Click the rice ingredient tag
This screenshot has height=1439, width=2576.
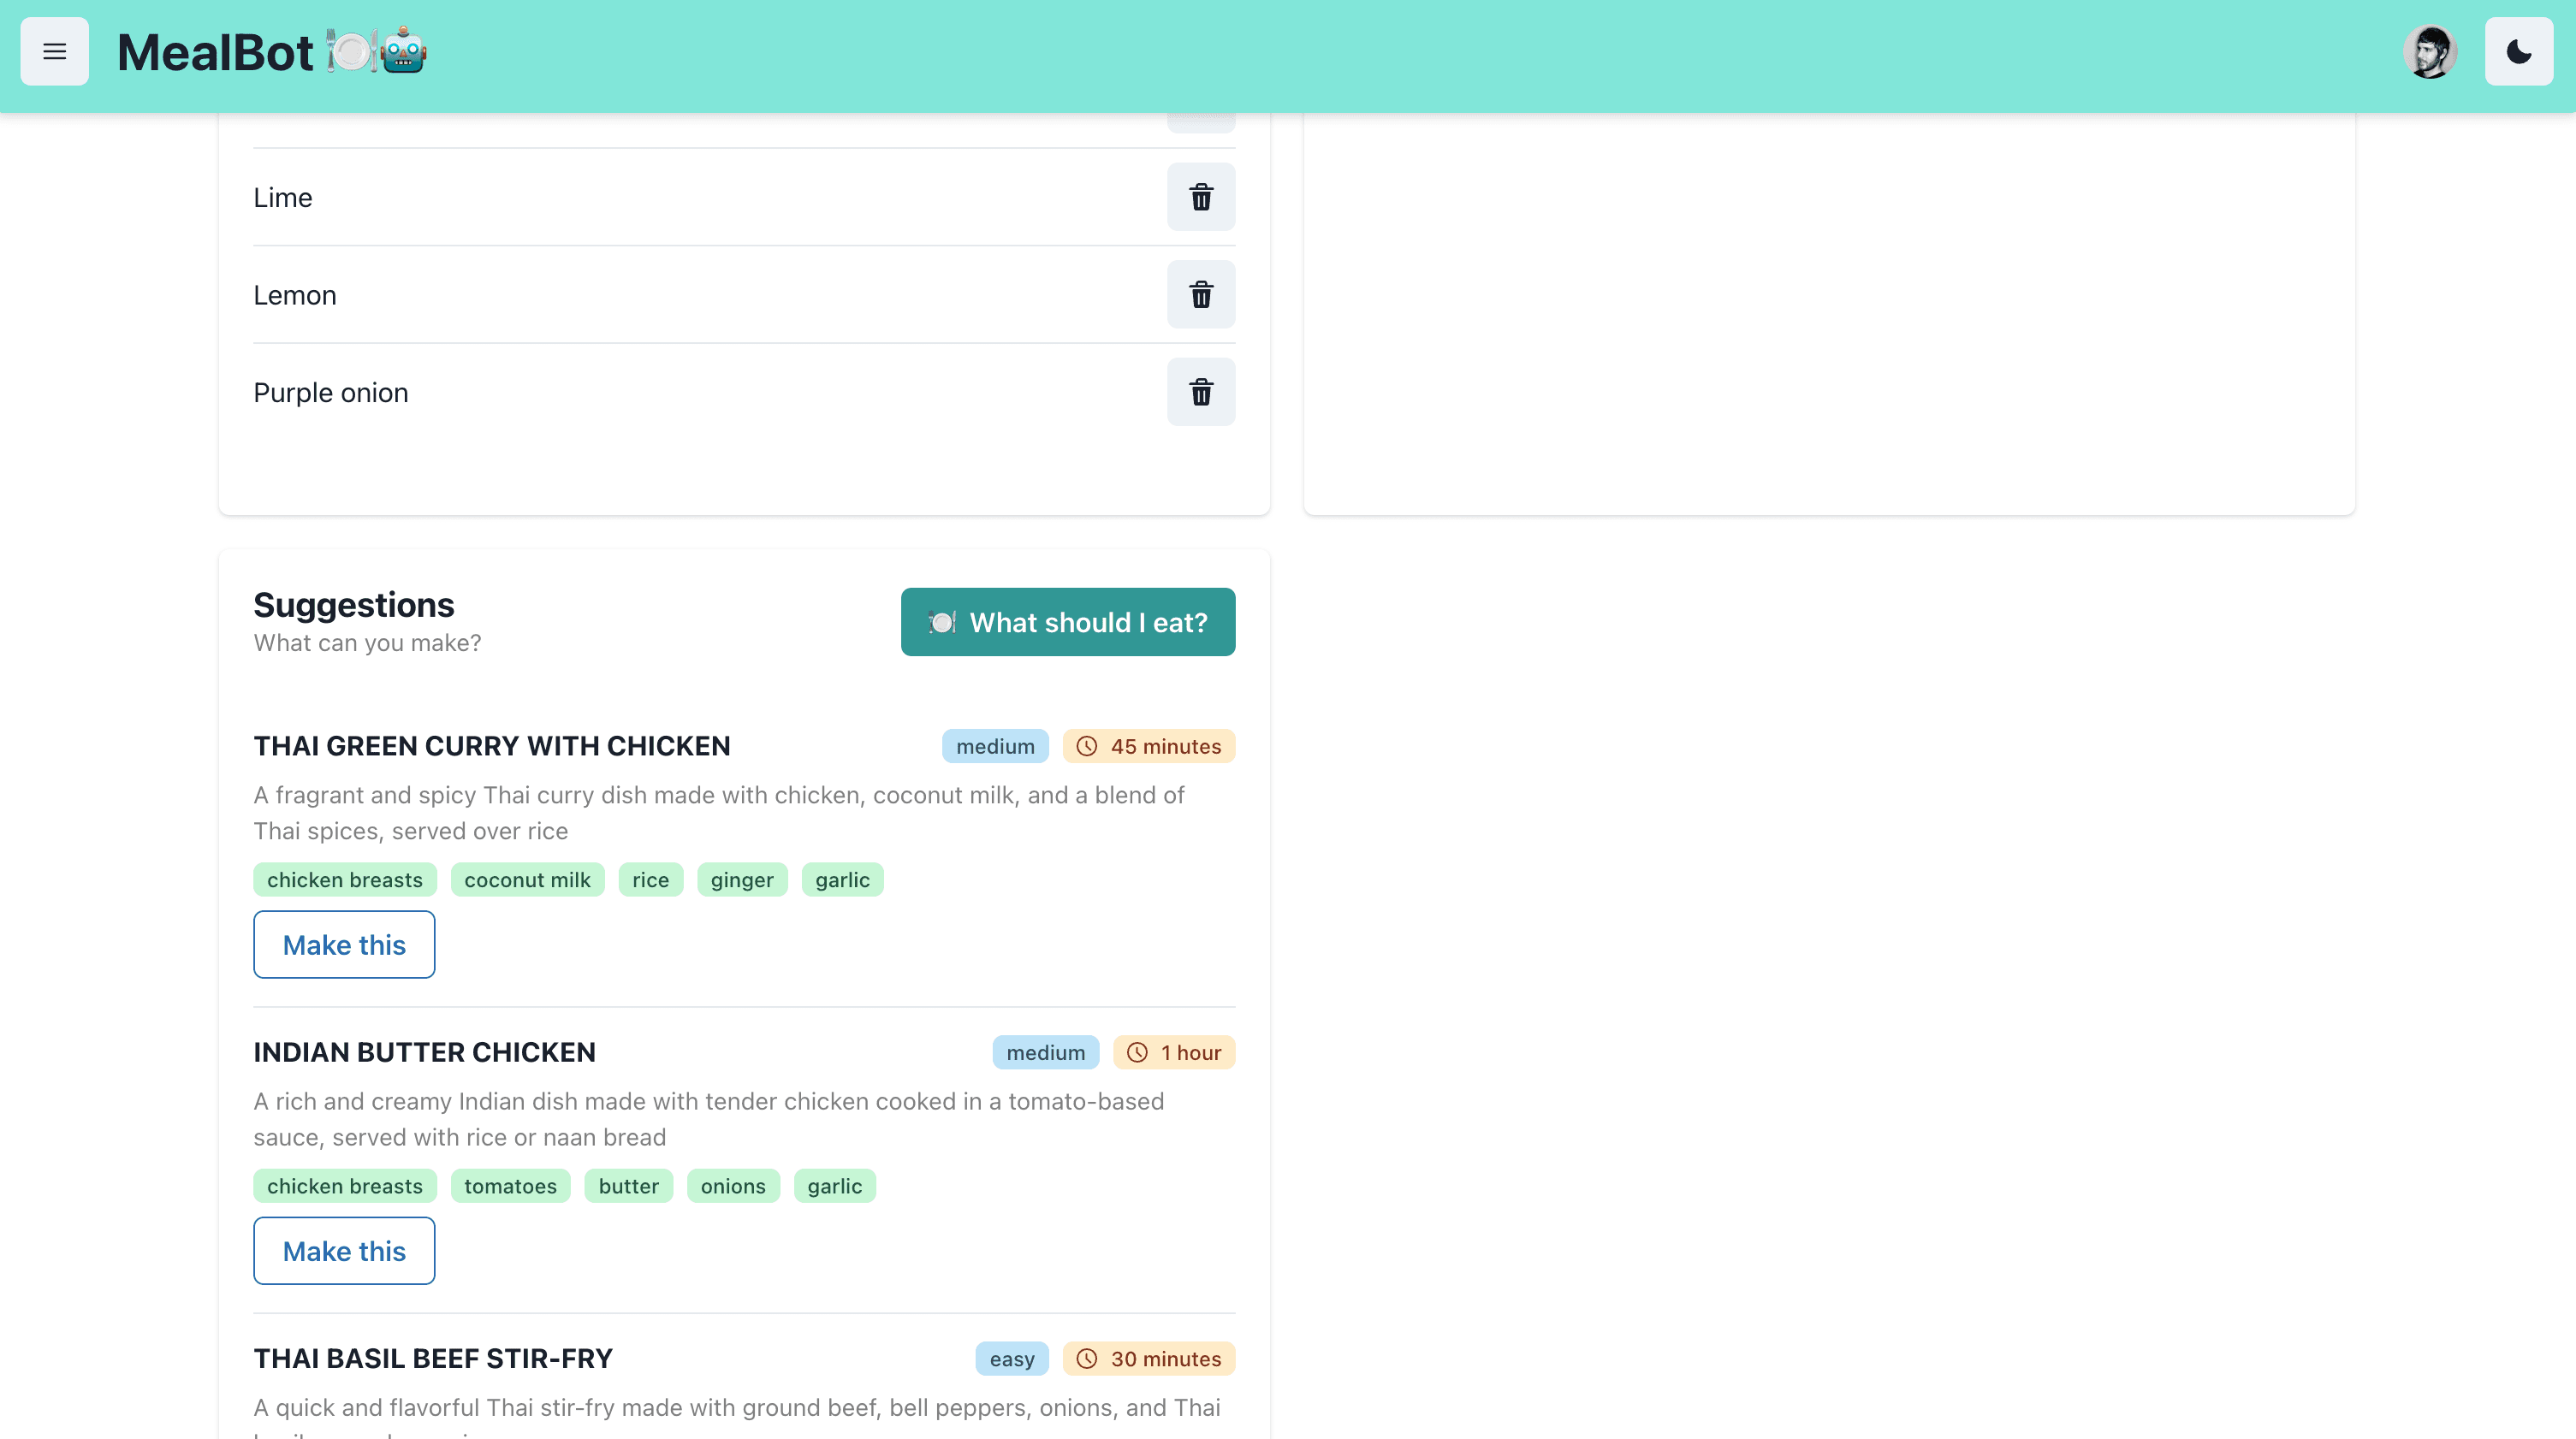650,880
